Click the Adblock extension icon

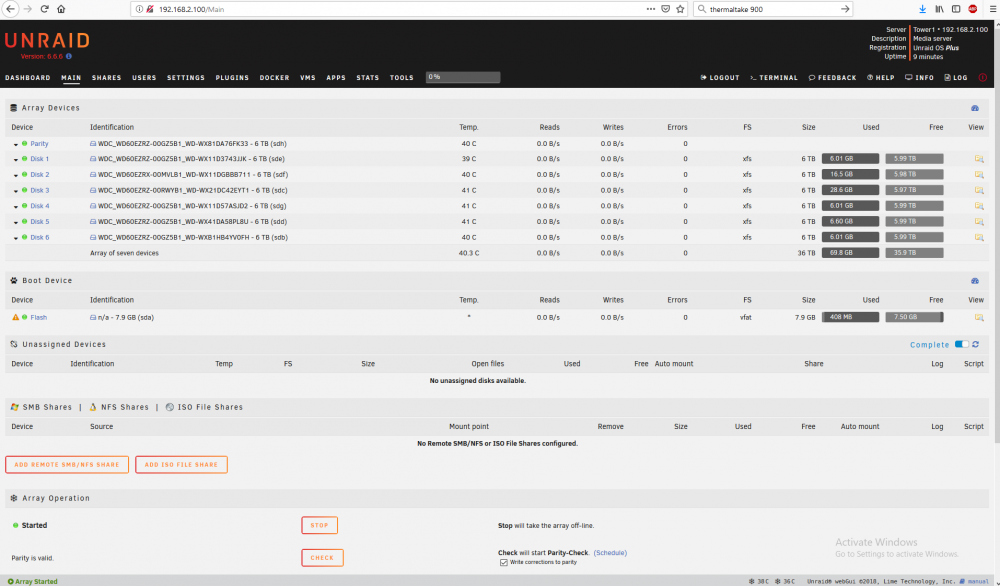(x=973, y=9)
